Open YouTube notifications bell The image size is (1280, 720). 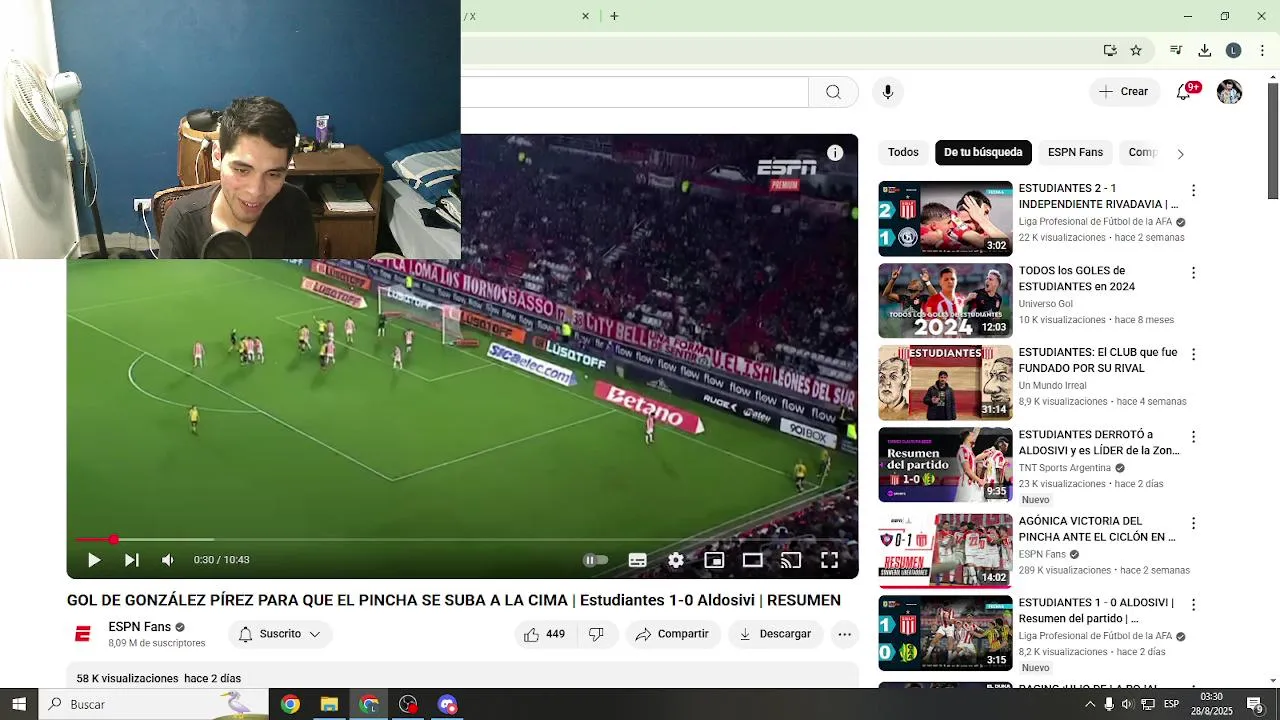pyautogui.click(x=1184, y=92)
